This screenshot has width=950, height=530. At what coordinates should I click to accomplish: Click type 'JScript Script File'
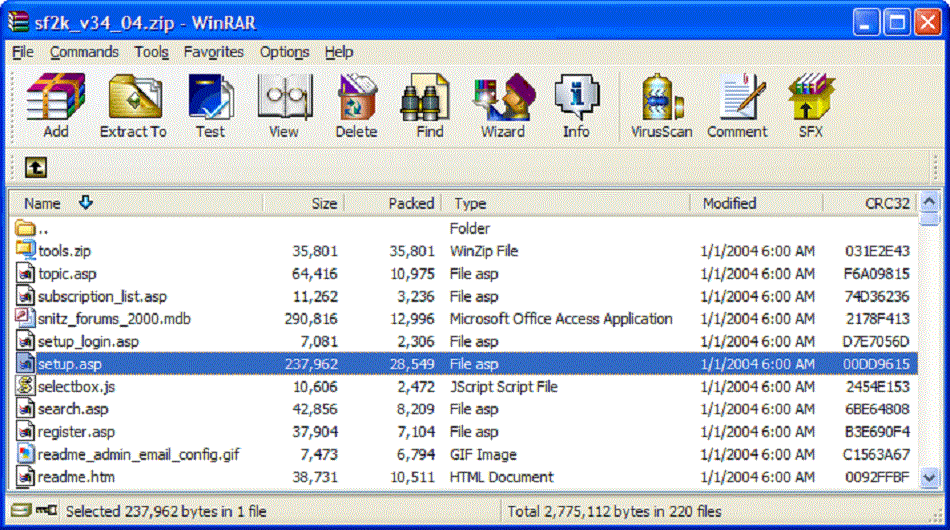[503, 386]
